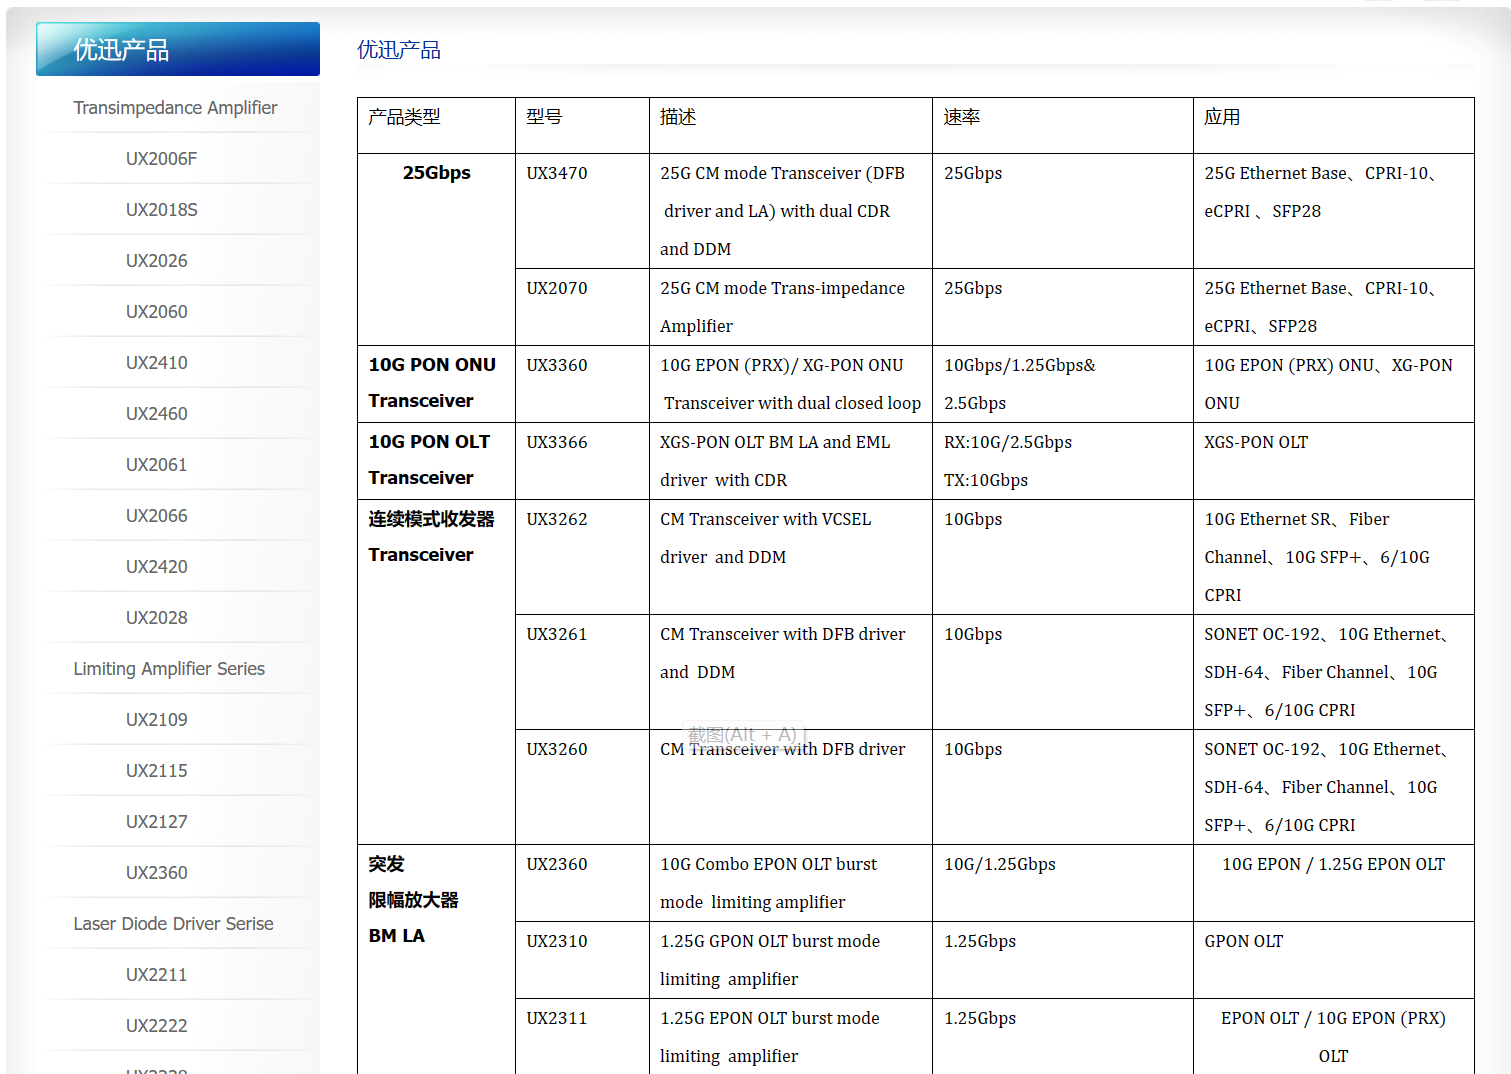Go to UX2026 in the sidebar
The width and height of the screenshot is (1511, 1074).
point(156,261)
